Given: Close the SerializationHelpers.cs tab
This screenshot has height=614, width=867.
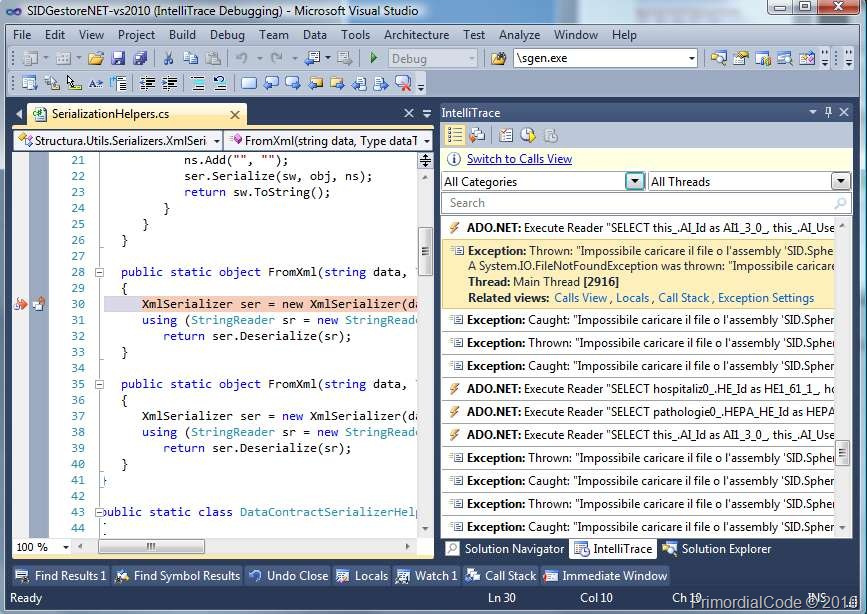Looking at the screenshot, I should (235, 115).
